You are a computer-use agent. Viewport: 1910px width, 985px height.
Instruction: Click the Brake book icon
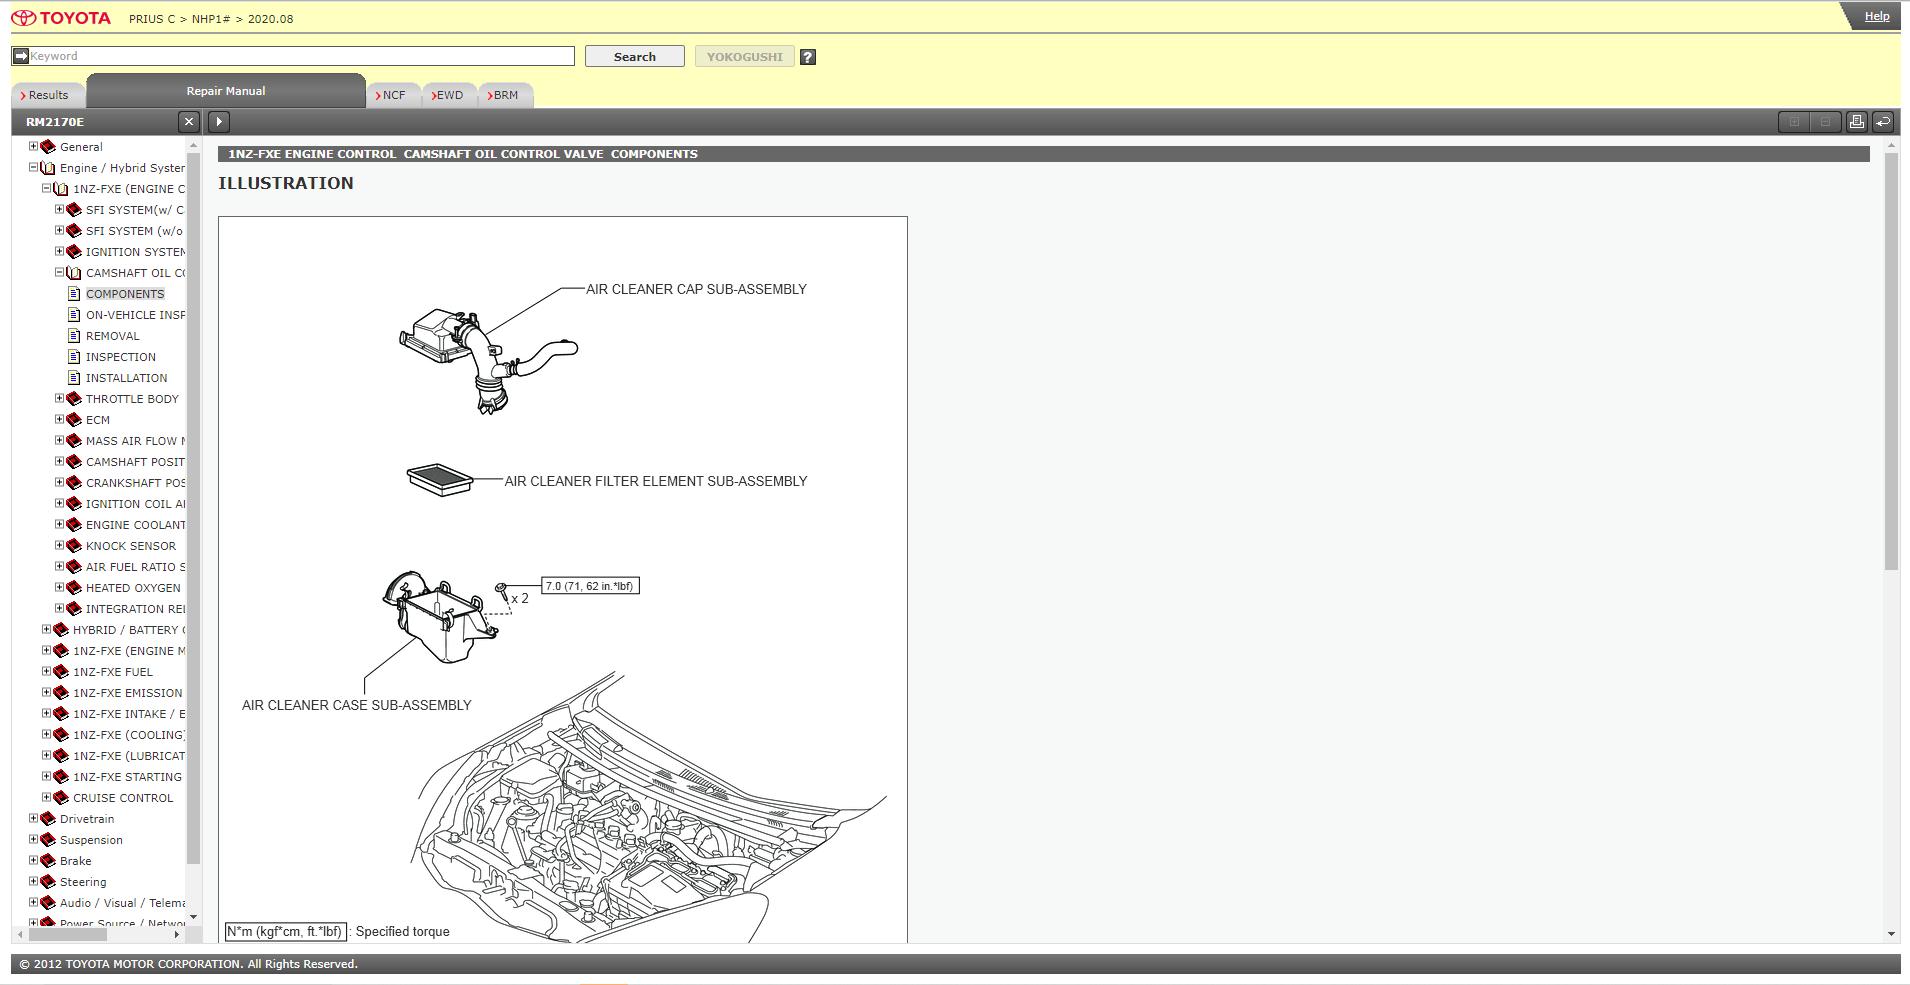47,861
